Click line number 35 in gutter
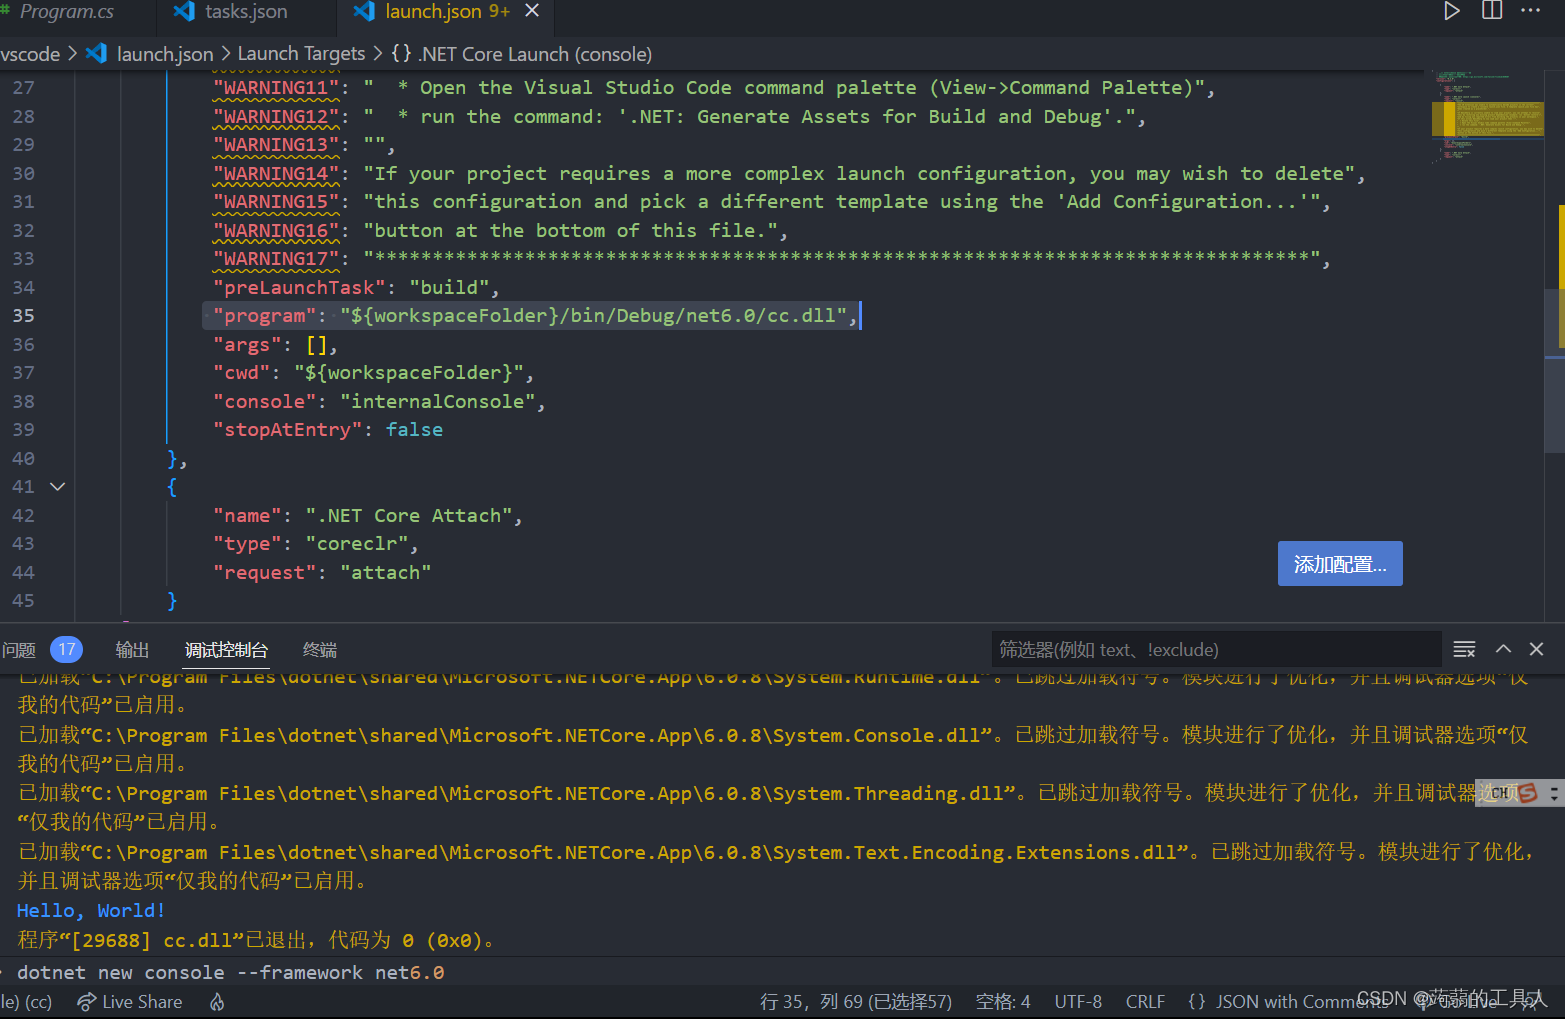This screenshot has height=1019, width=1565. pos(23,316)
